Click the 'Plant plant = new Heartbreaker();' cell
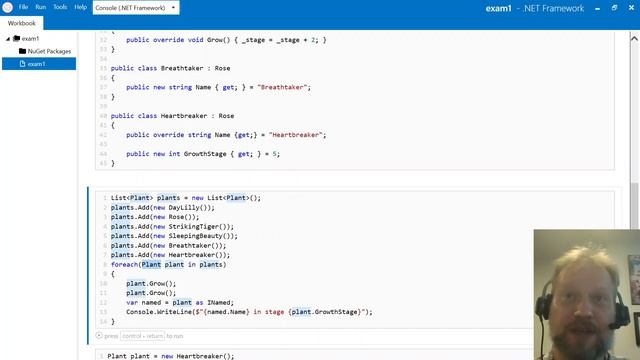Viewport: 640px width, 360px height. point(171,356)
